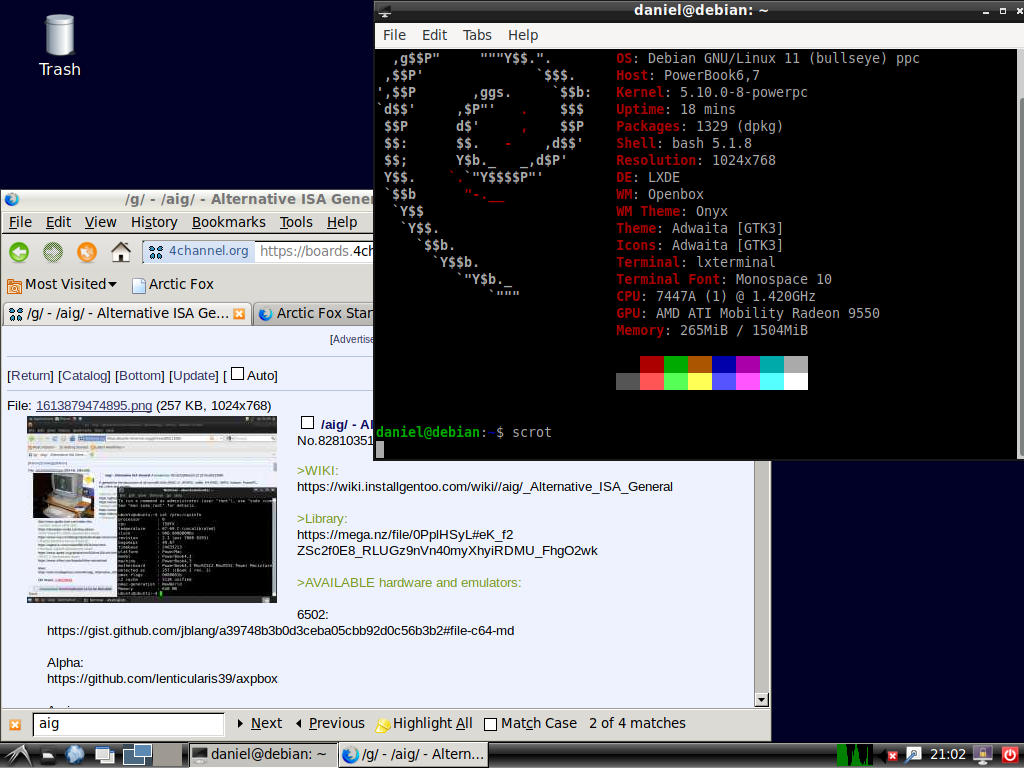Screen dimensions: 1024x768
Task: Click the key tray icon
Action: click(913, 756)
